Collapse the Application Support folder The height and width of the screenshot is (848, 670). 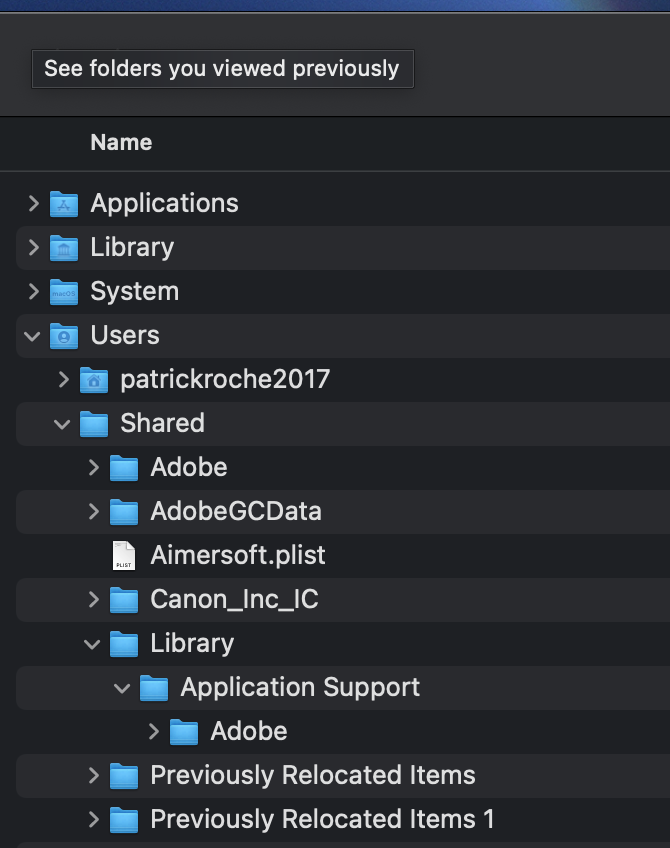pos(123,688)
